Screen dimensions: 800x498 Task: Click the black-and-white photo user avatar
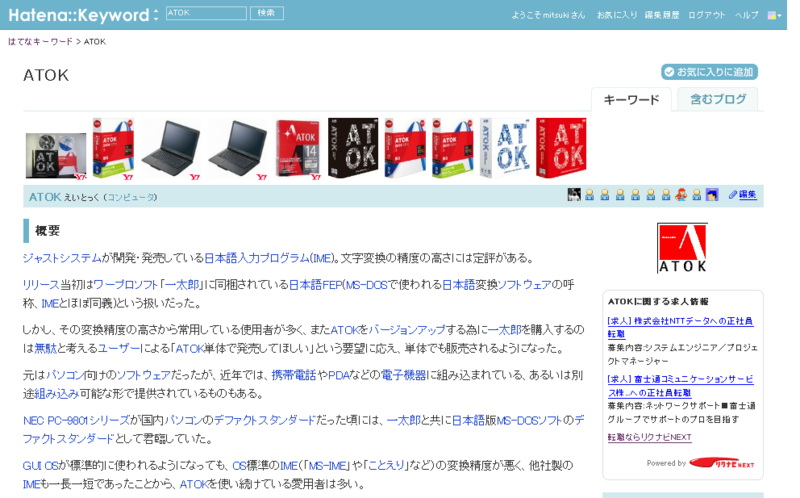coord(574,194)
